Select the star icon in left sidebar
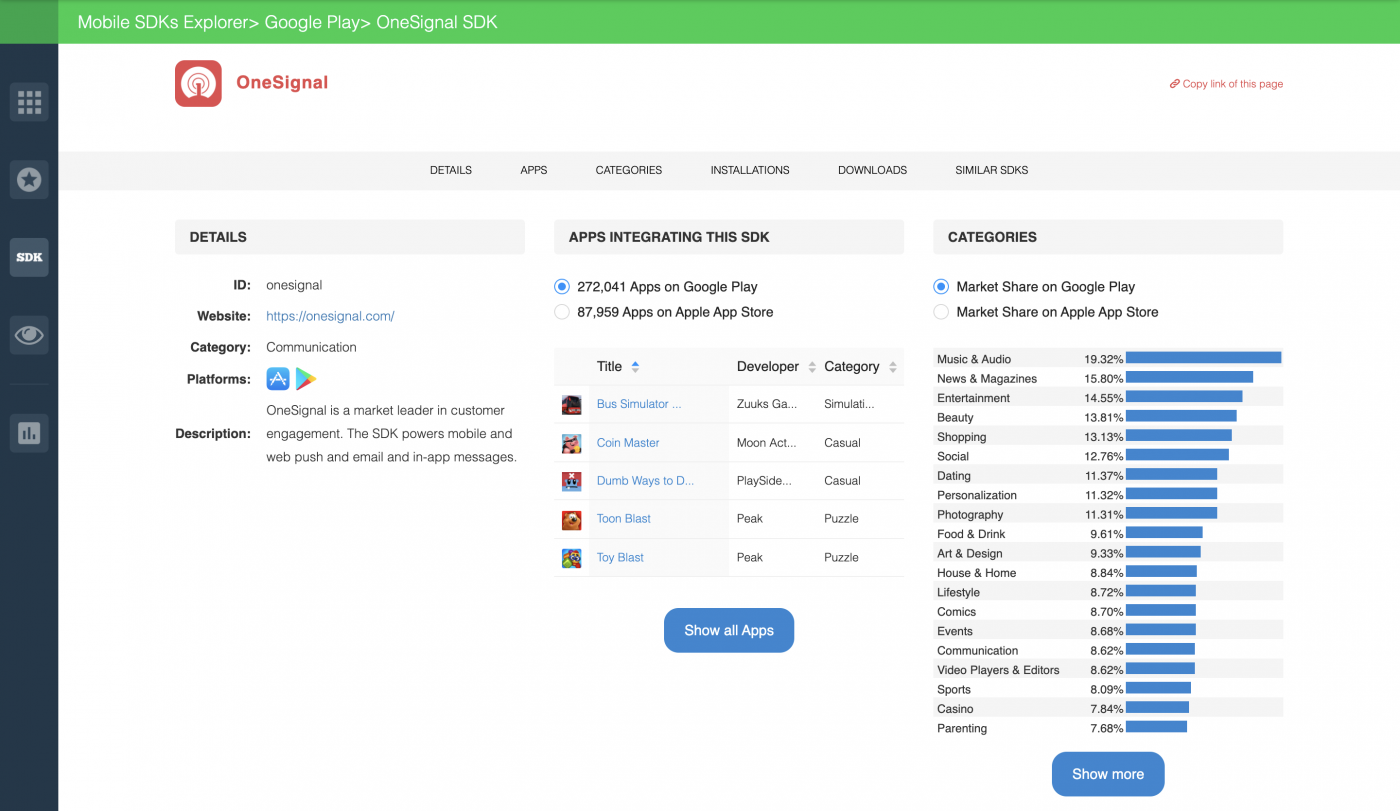 coord(29,179)
